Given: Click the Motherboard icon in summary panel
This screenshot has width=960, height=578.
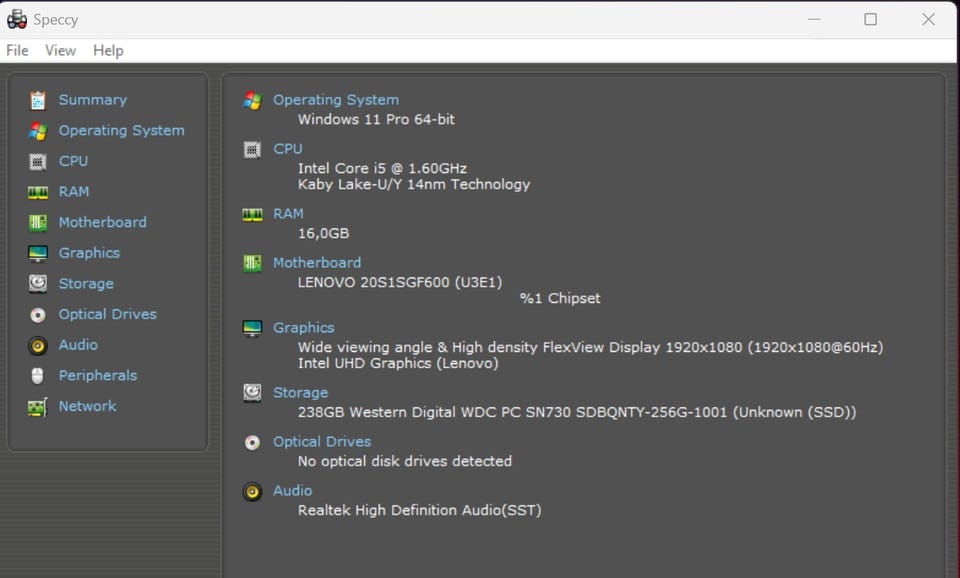Looking at the screenshot, I should tap(252, 263).
